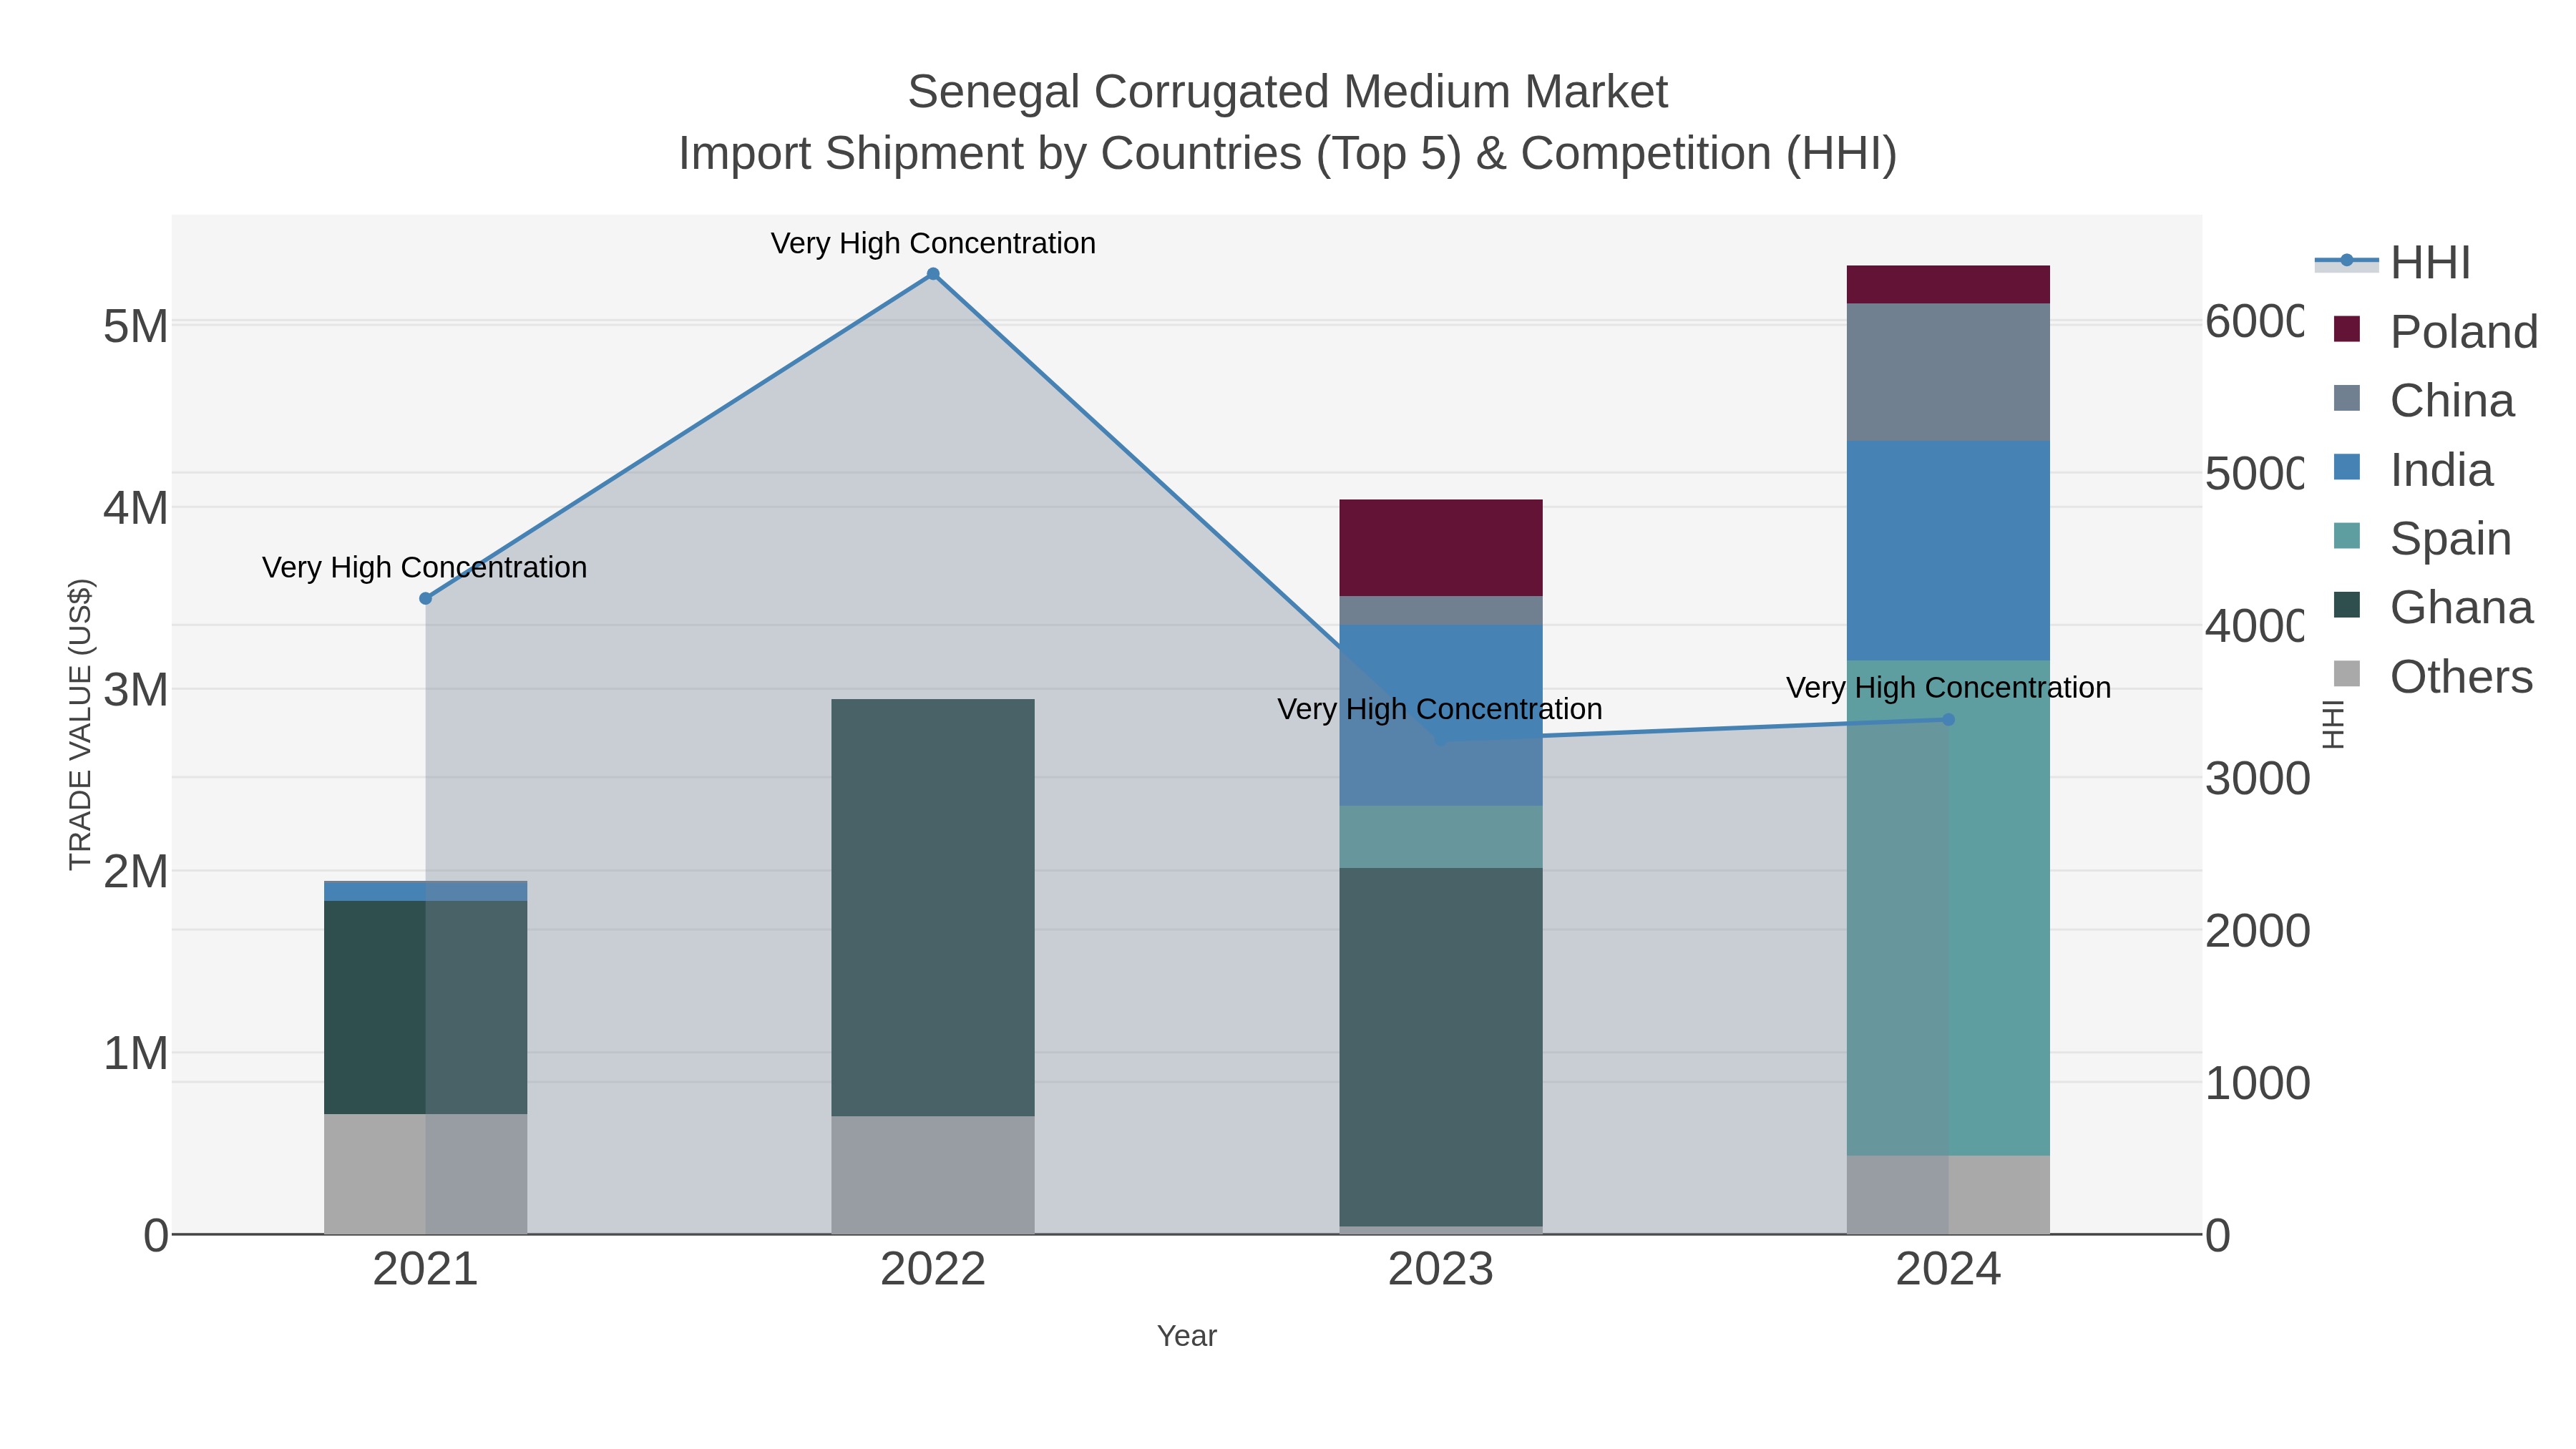Click the China gray-blue legend swatch
Image resolution: width=2576 pixels, height=1449 pixels.
click(2346, 398)
